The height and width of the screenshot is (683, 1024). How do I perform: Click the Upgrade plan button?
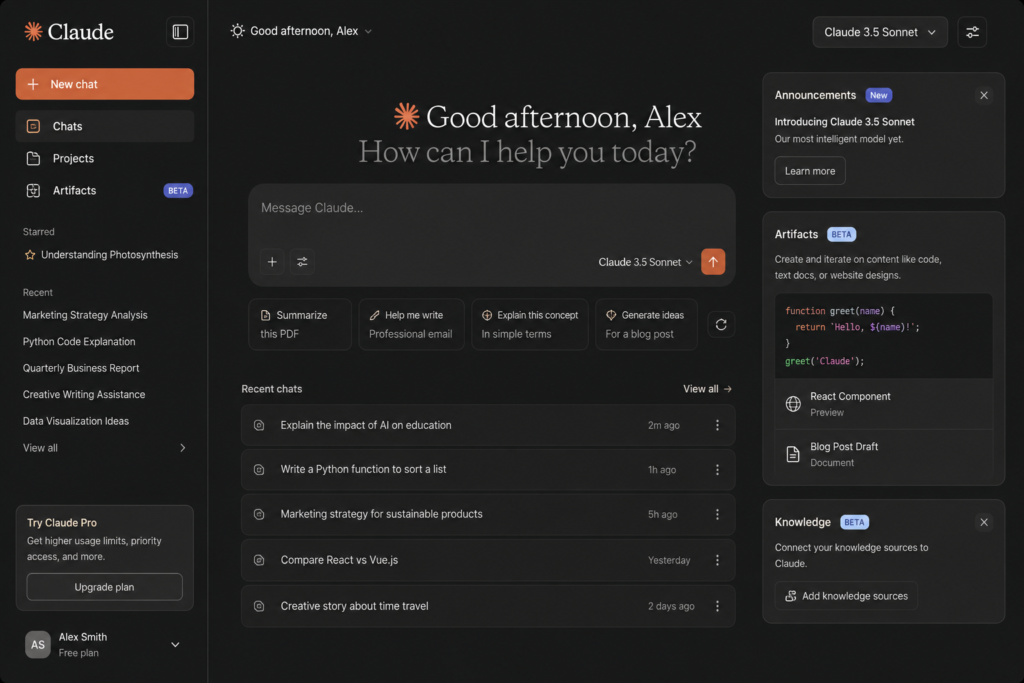pyautogui.click(x=104, y=587)
